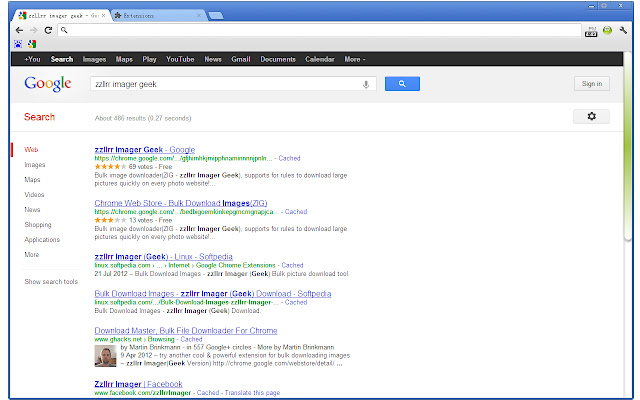Close the zzllrr imager geek tab
The height and width of the screenshot is (400, 640).
pos(103,16)
